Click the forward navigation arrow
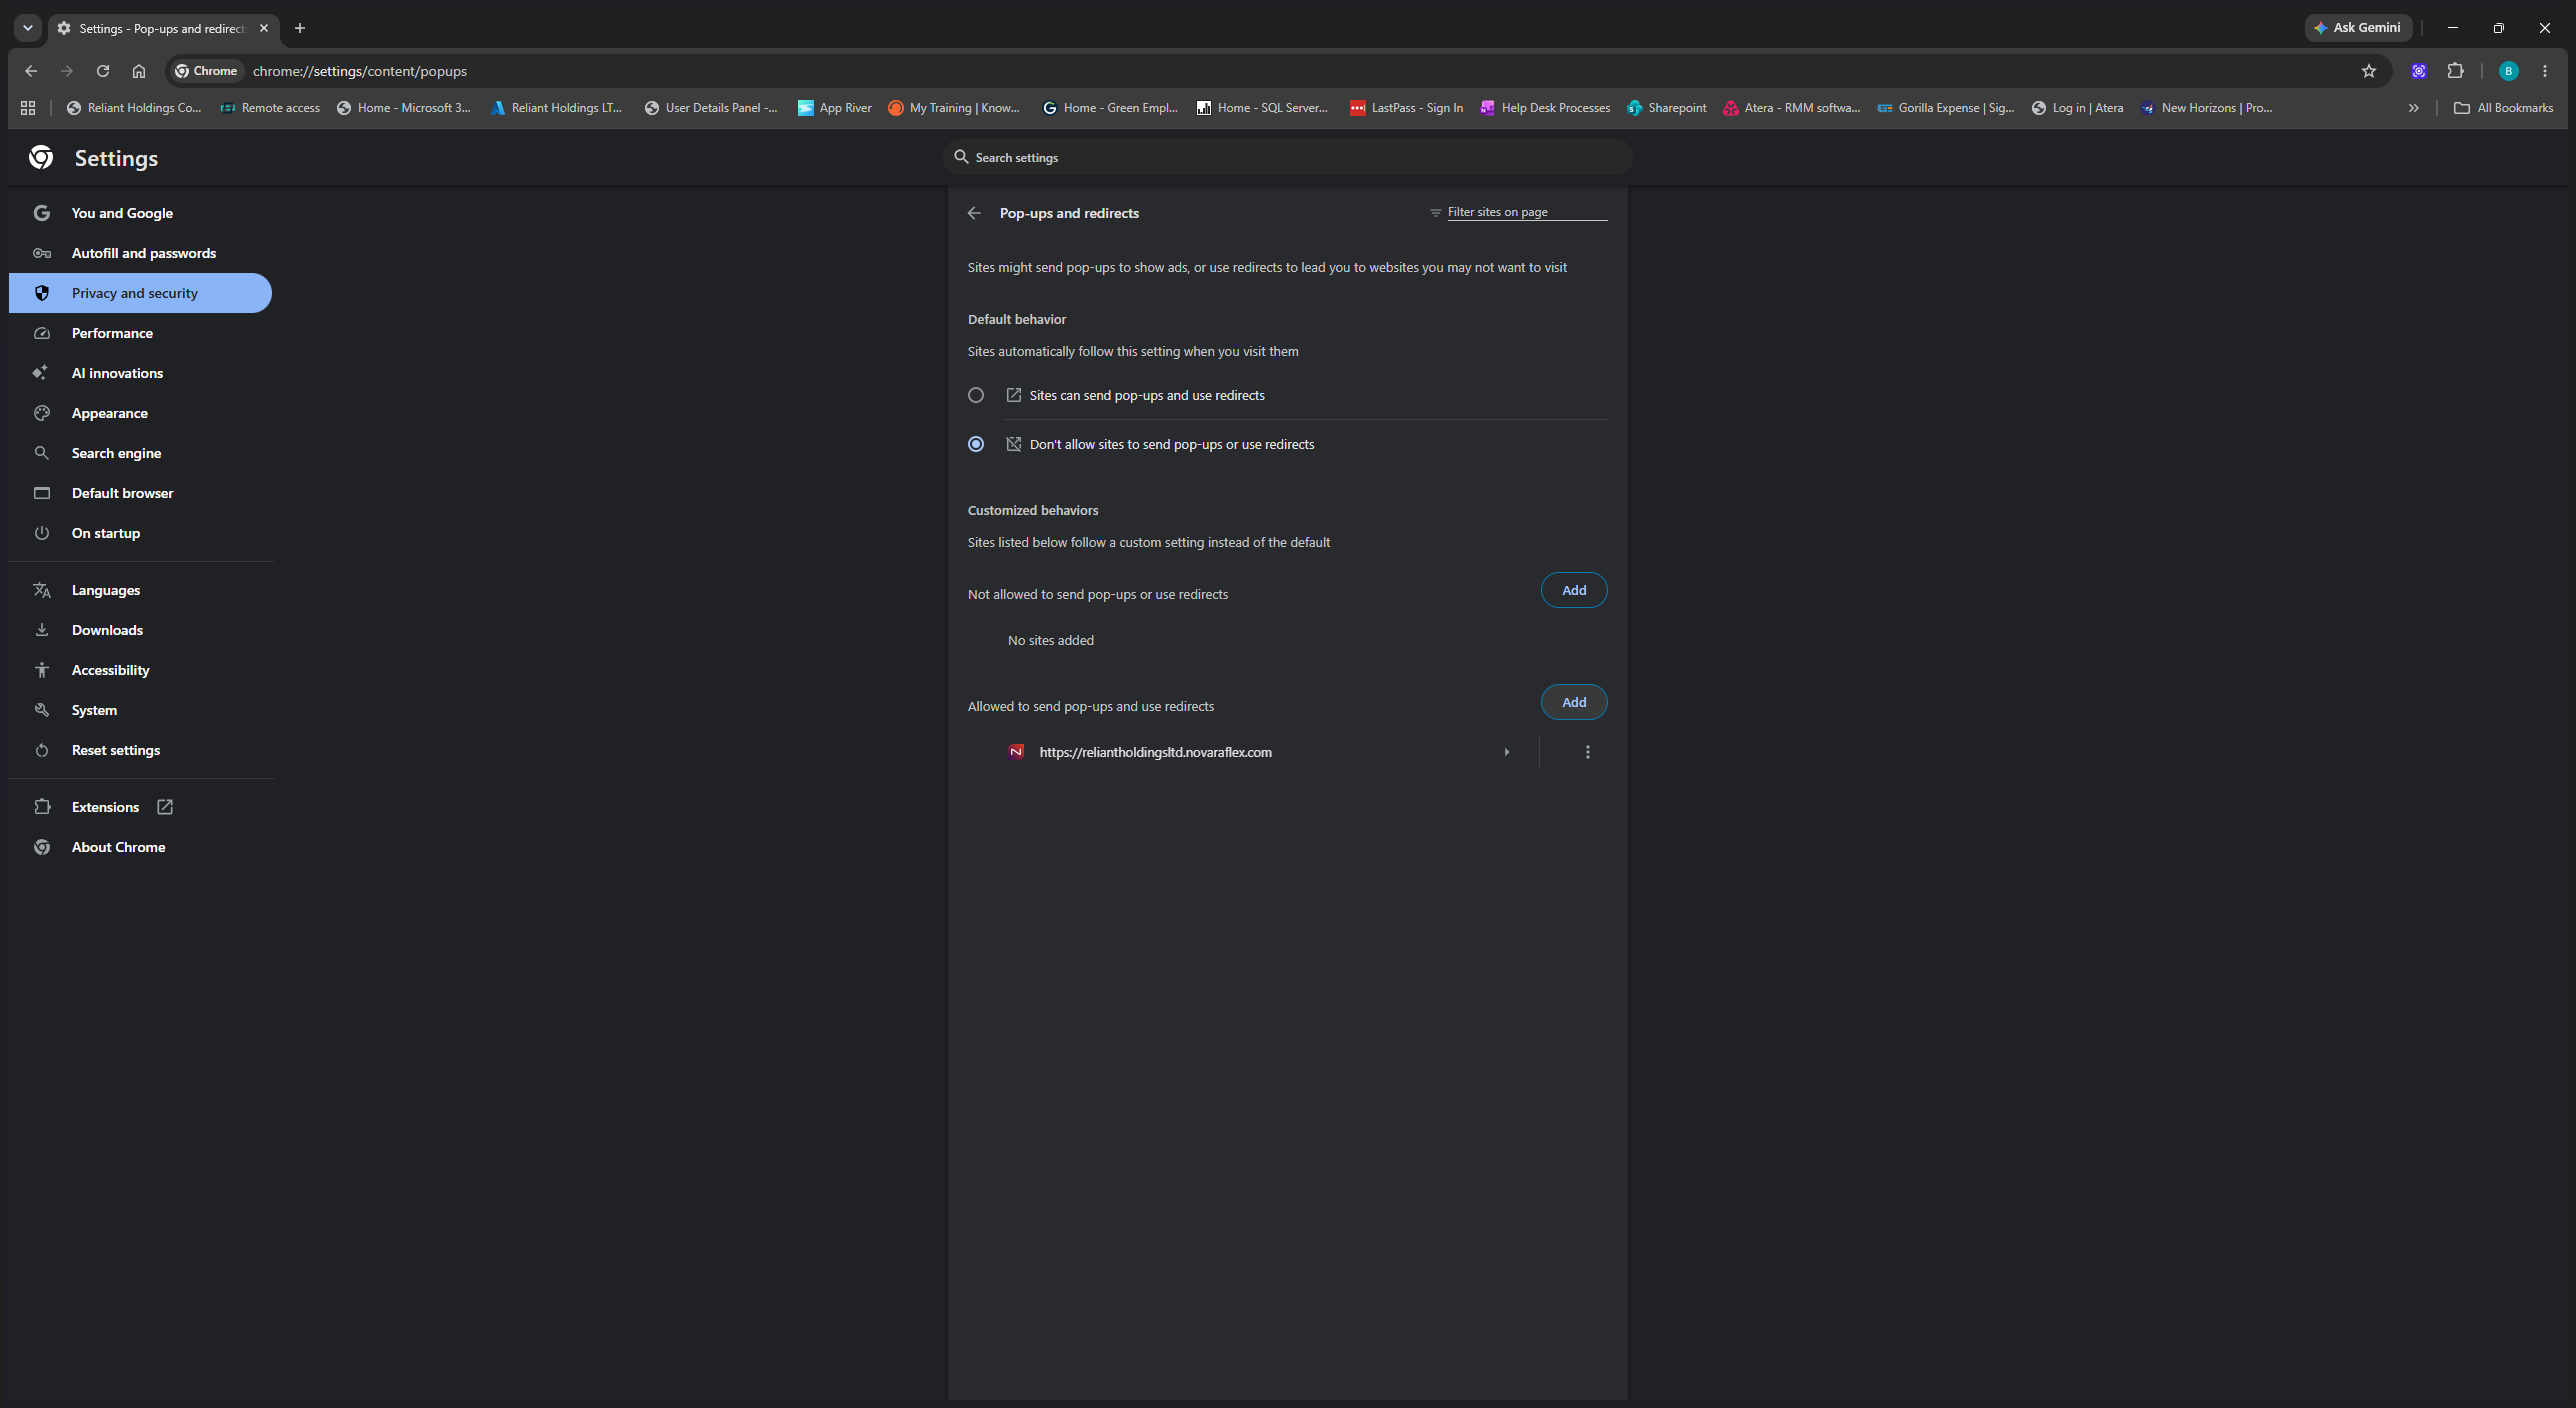Viewport: 2576px width, 1408px height. 67,71
